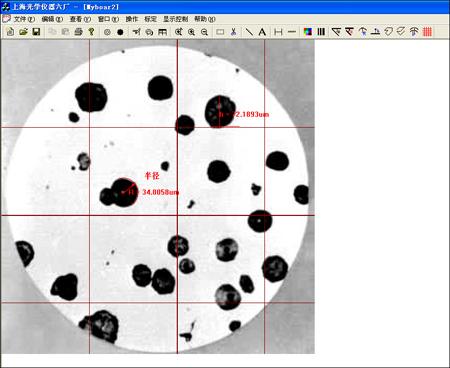Image resolution: width=450 pixels, height=368 pixels.
Task: Open the 文件 menu
Action: pyautogui.click(x=24, y=19)
